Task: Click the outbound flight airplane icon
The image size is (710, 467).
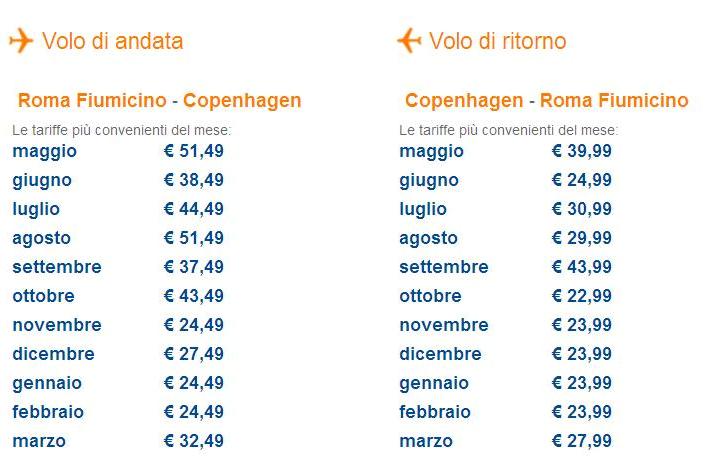Action: pyautogui.click(x=21, y=41)
